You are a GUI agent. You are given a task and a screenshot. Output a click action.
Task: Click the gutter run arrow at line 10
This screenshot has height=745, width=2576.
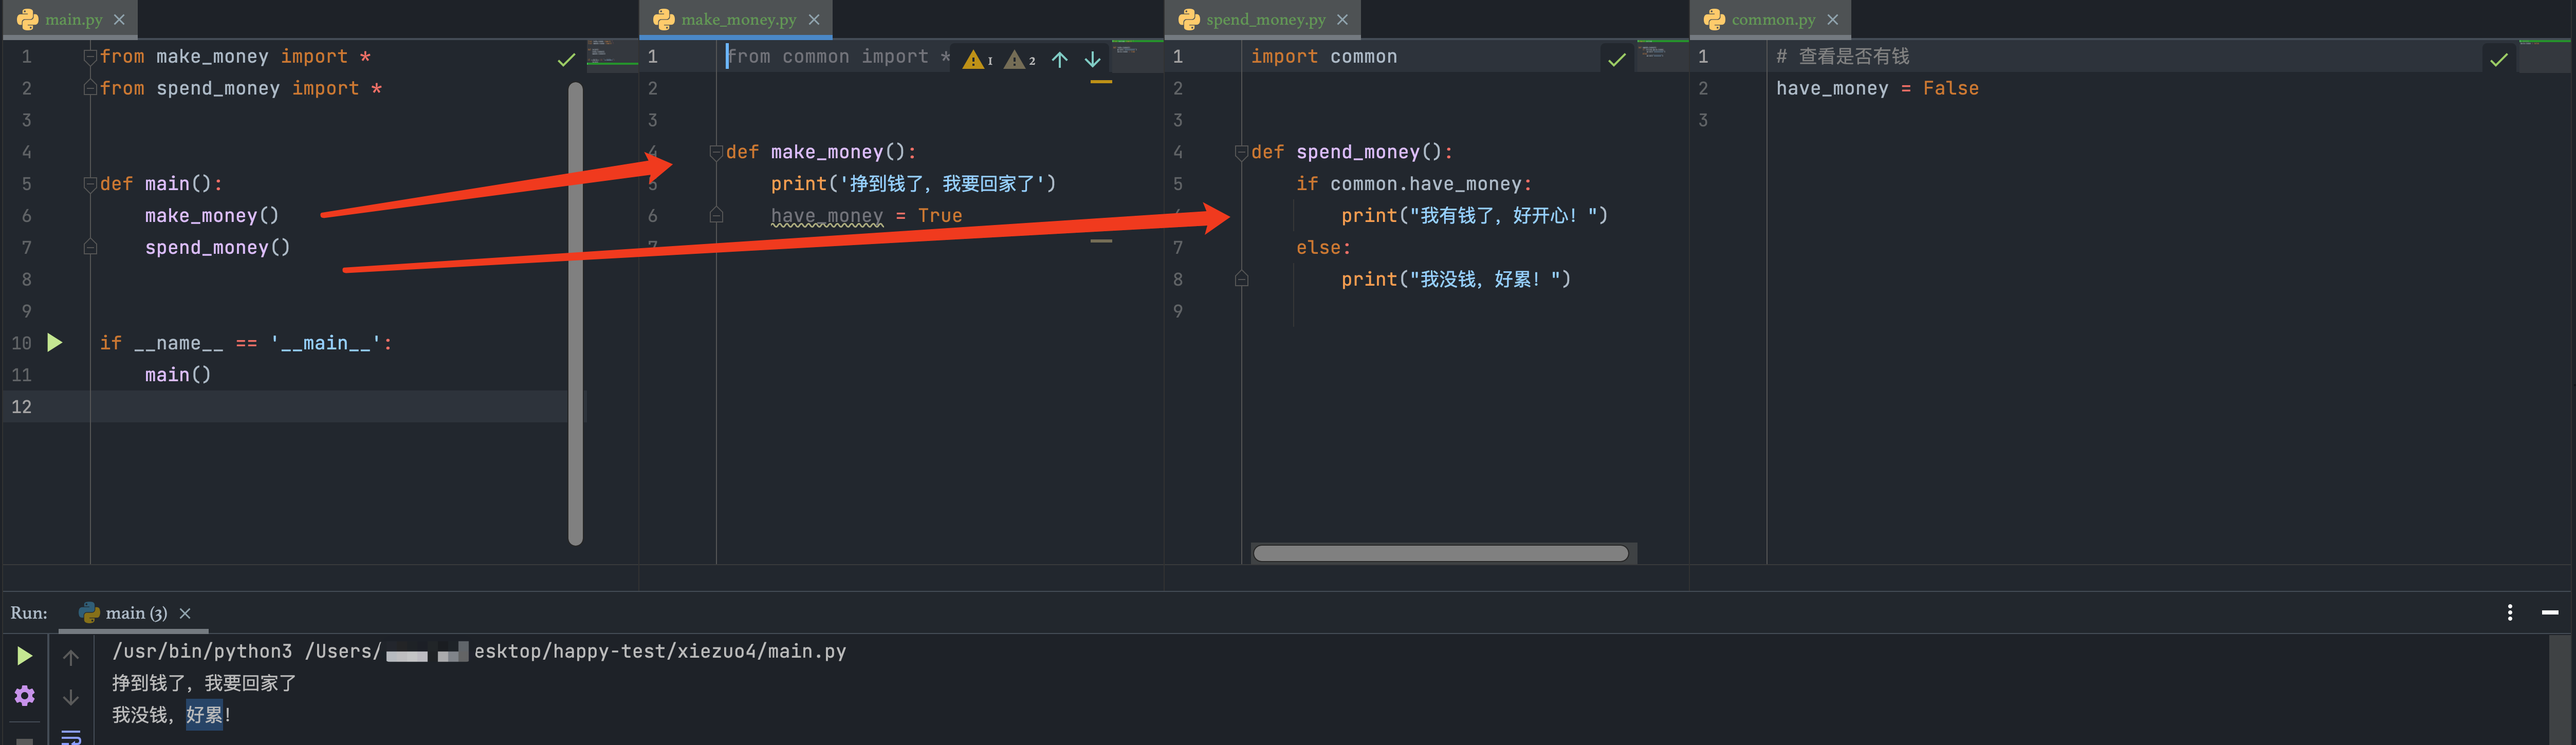tap(55, 343)
